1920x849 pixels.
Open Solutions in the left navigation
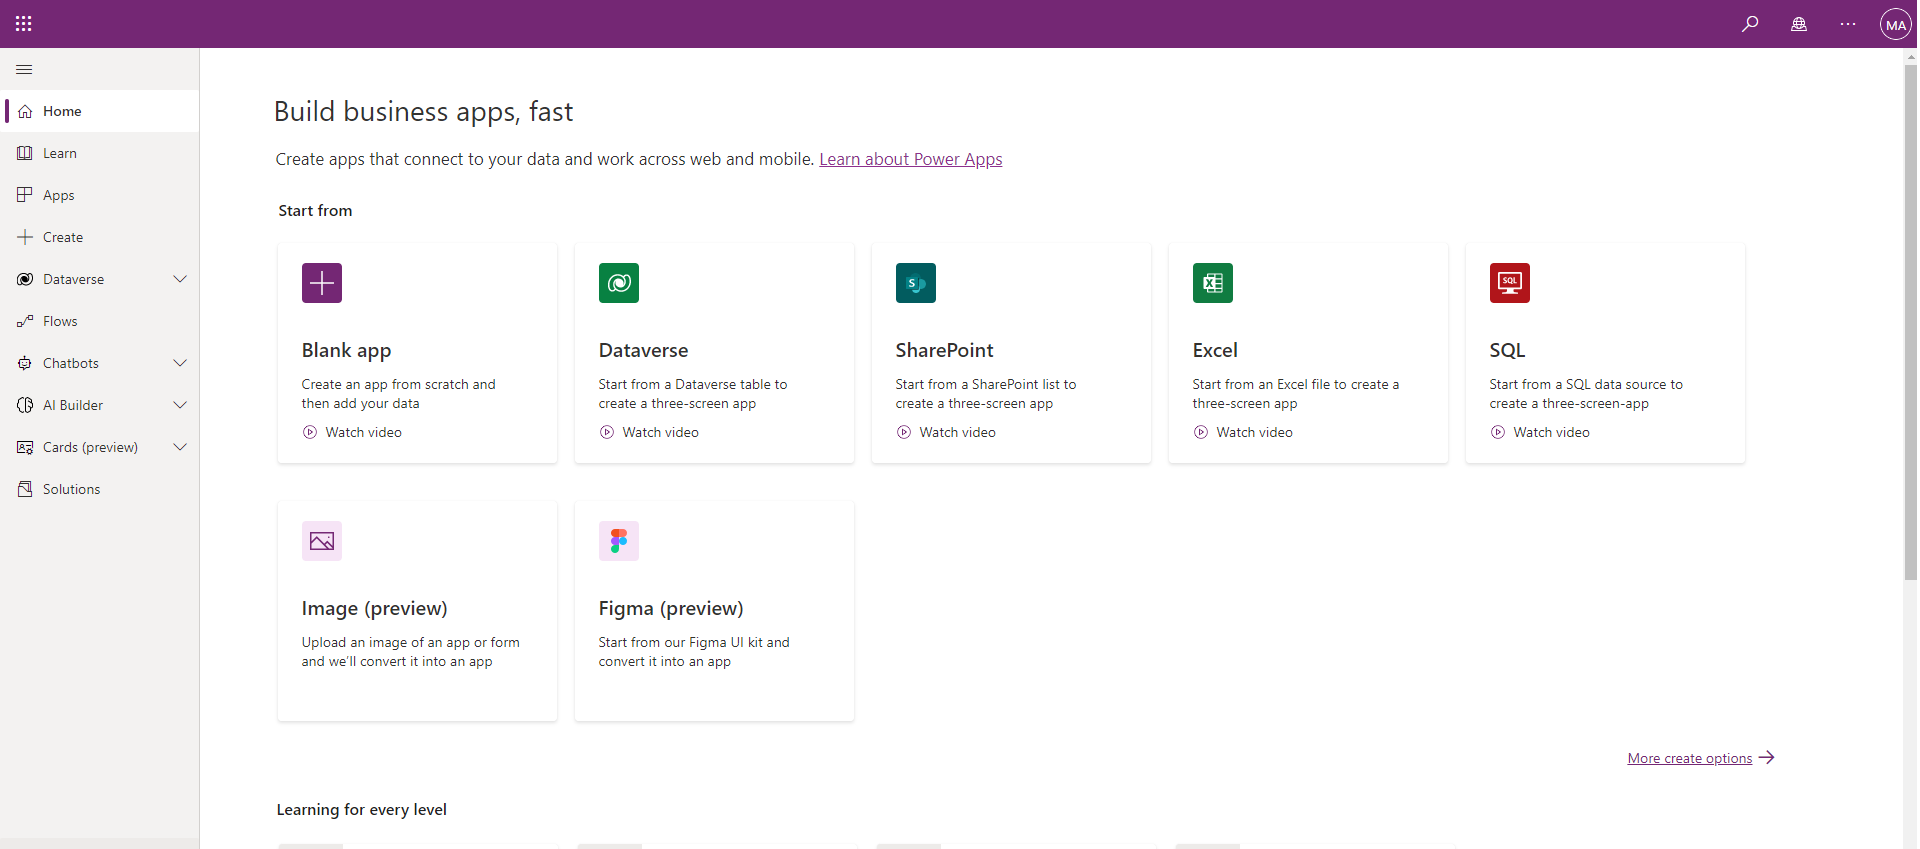(71, 489)
